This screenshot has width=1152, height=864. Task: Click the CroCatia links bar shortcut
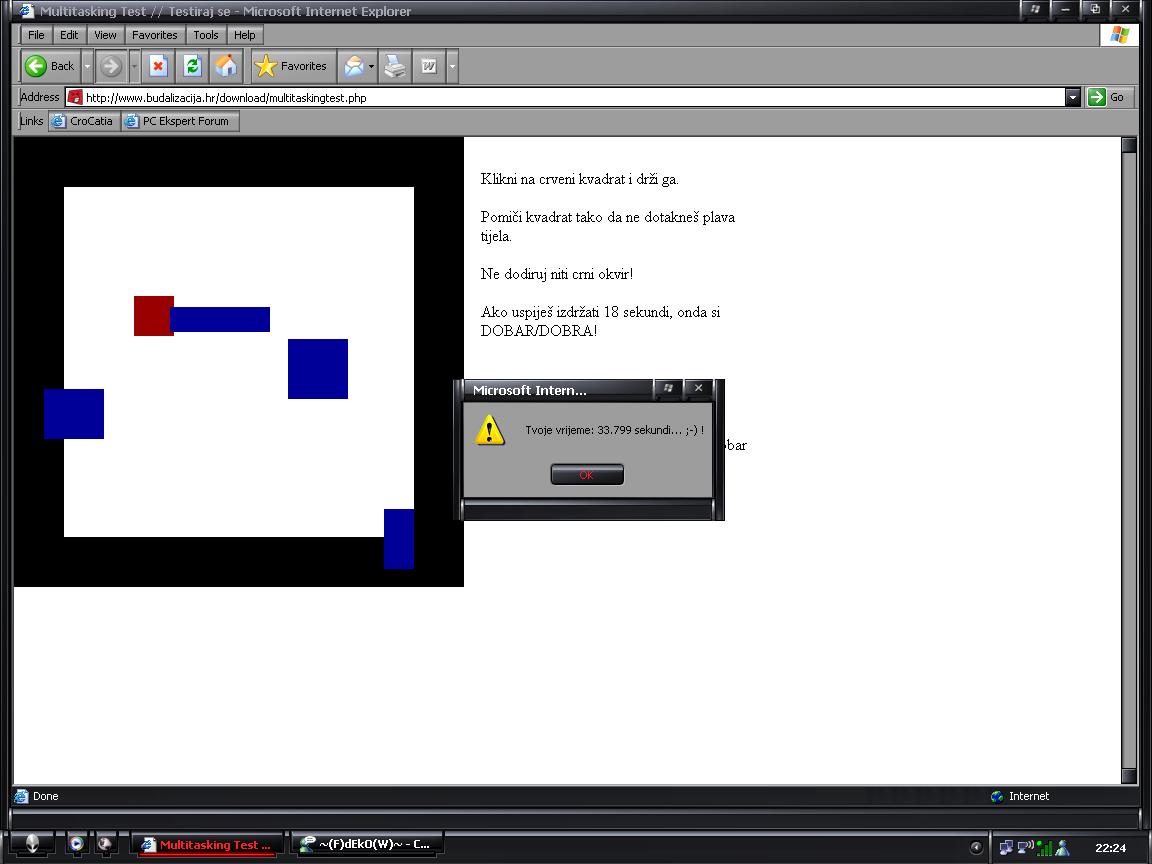[84, 121]
